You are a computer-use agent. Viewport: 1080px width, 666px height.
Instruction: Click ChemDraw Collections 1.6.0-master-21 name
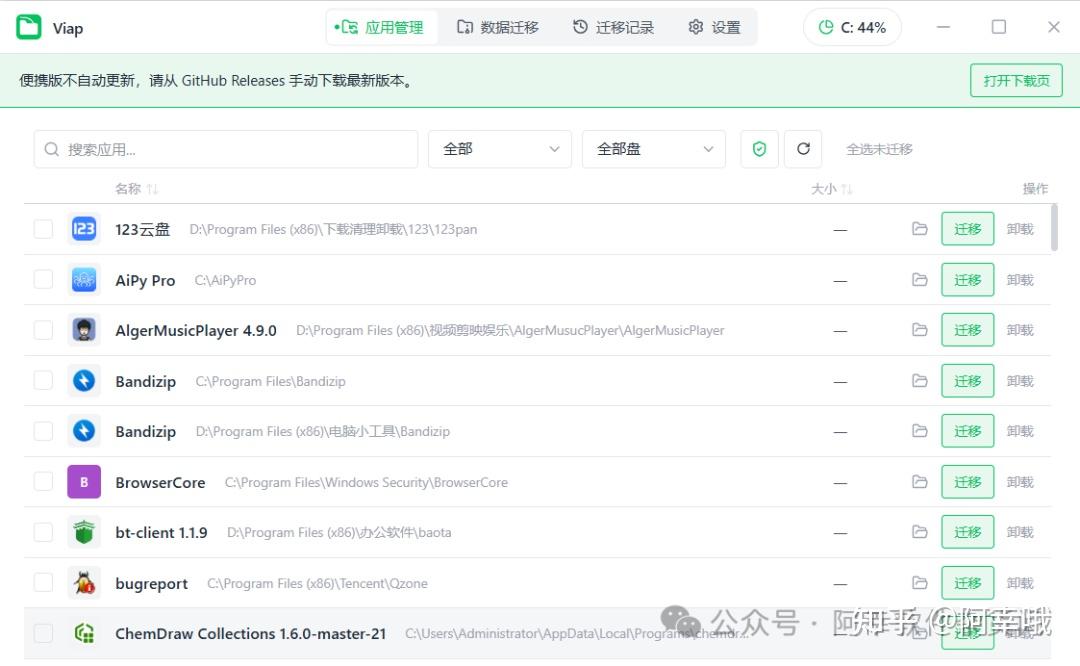[251, 634]
